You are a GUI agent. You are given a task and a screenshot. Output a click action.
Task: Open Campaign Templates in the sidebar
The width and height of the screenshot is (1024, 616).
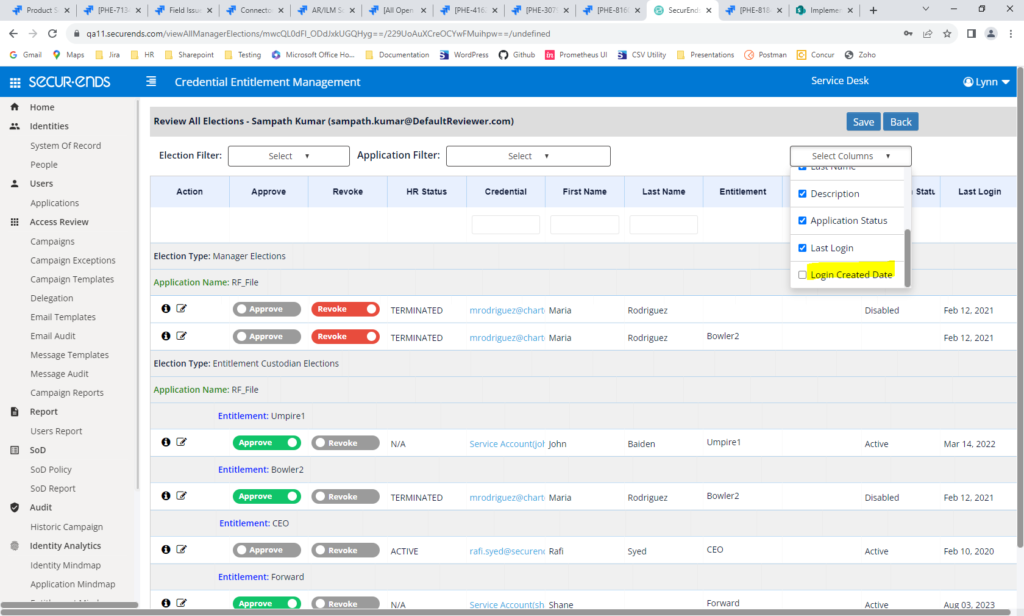(72, 279)
